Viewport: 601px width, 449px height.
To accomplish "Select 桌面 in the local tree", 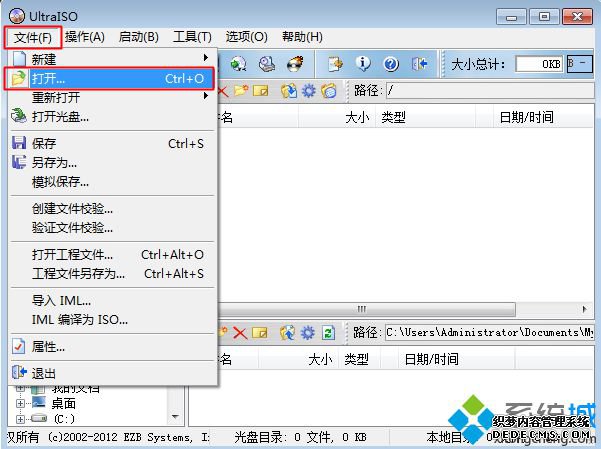I will (64, 403).
